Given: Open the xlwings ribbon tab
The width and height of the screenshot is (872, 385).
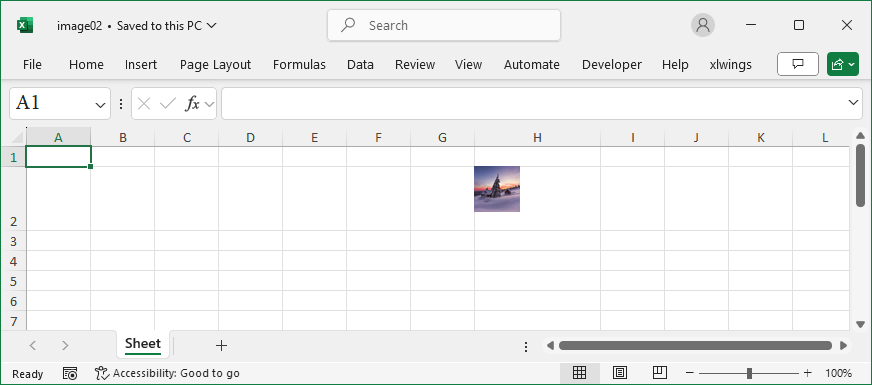Looking at the screenshot, I should pos(731,65).
